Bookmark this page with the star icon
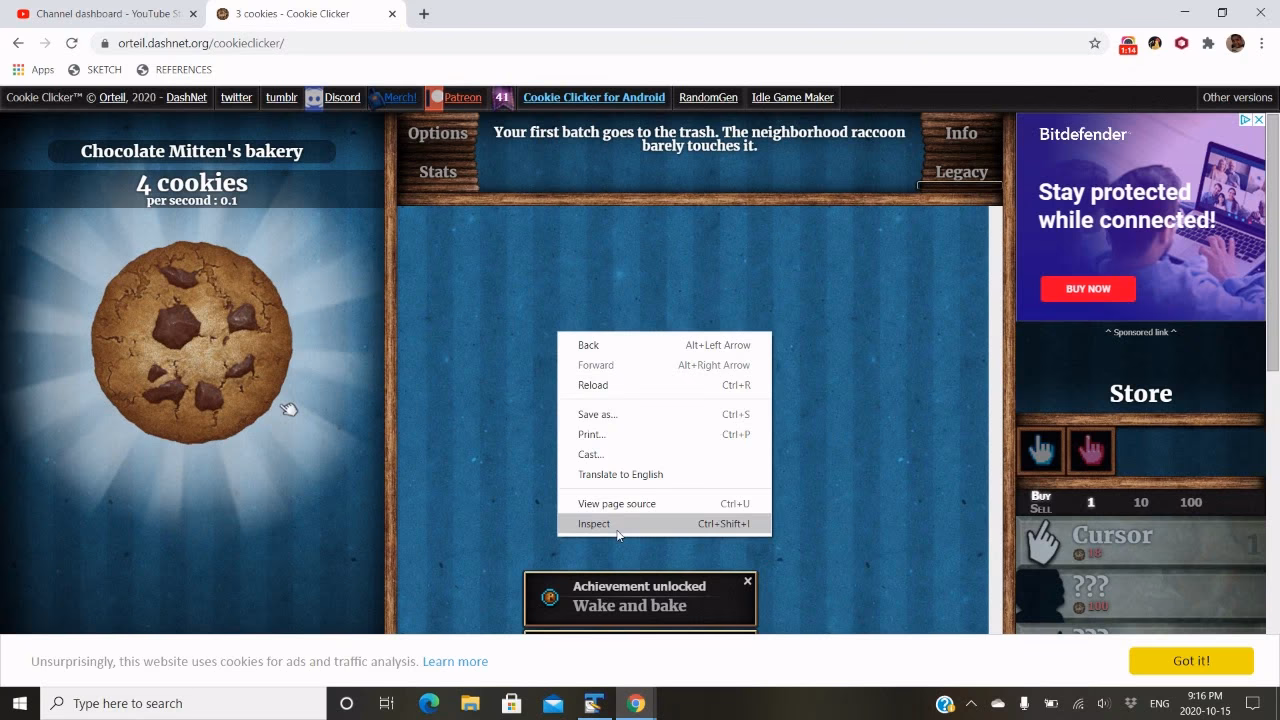Screen dimensions: 1280x720 point(1095,43)
